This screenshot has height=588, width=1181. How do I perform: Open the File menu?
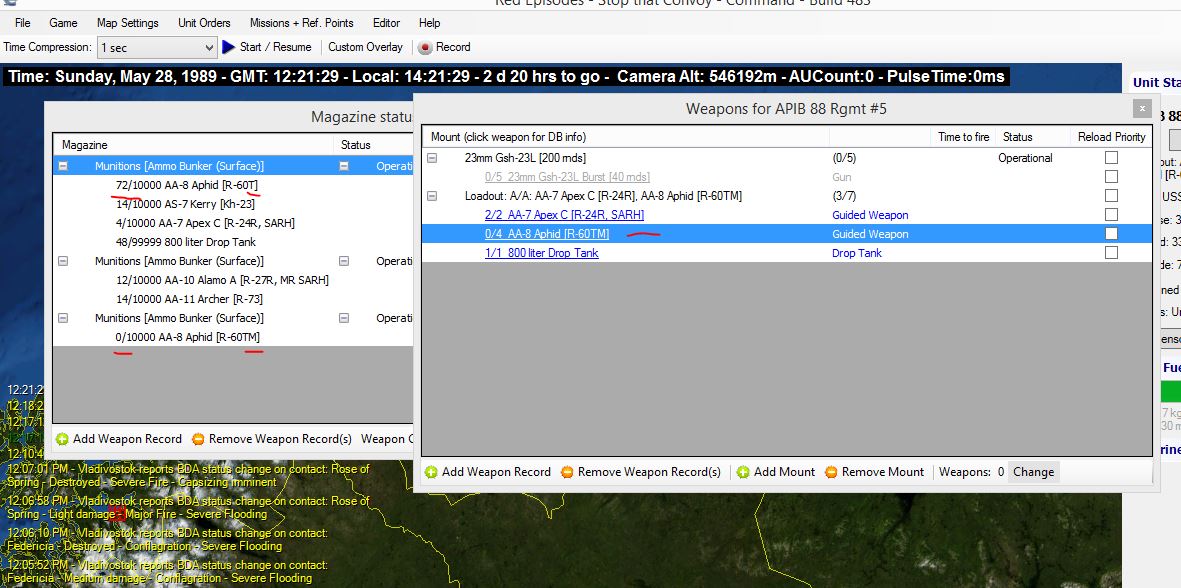(23, 23)
